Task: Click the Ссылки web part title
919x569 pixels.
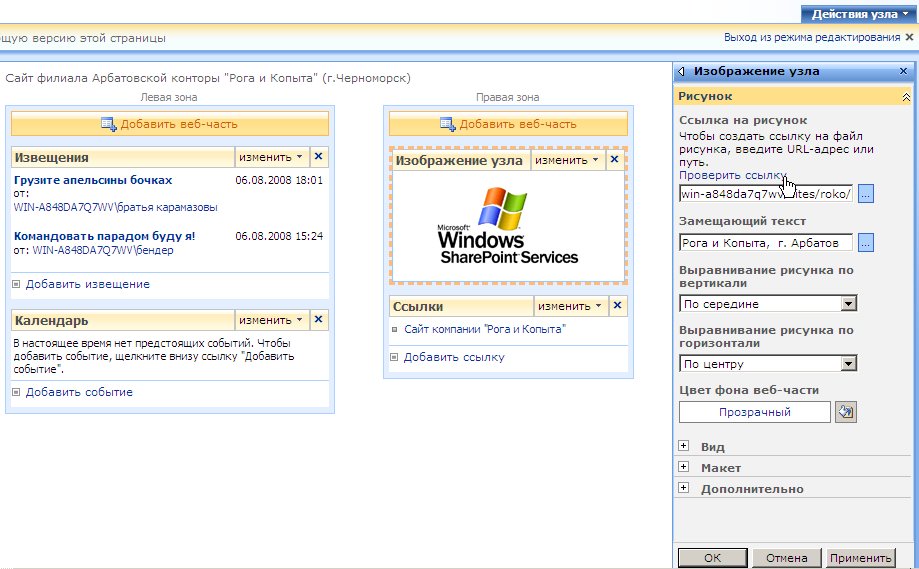Action: coord(418,306)
